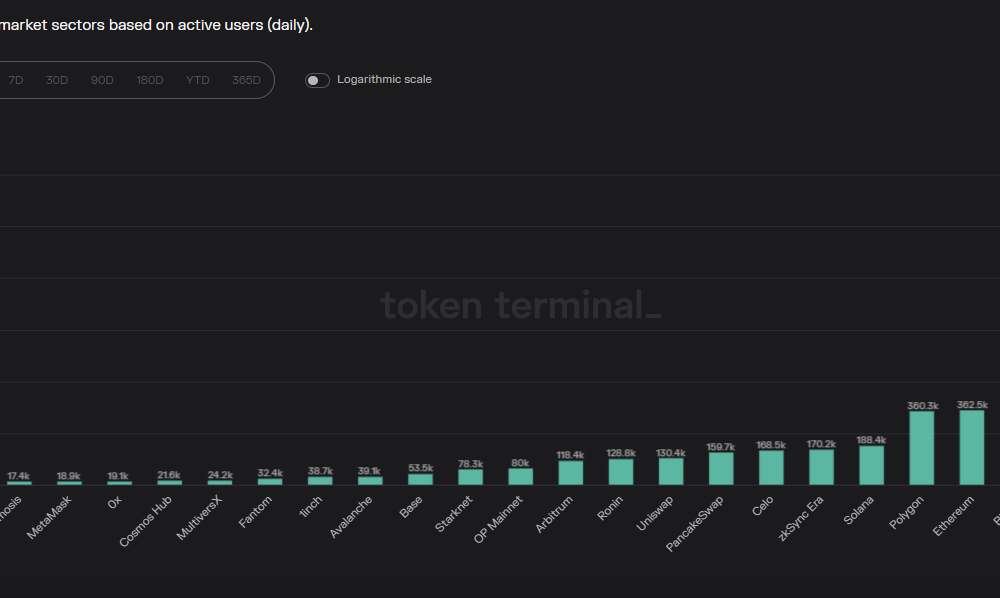This screenshot has width=1000, height=598.
Task: Click the 159.7k value label
Action: tap(721, 447)
